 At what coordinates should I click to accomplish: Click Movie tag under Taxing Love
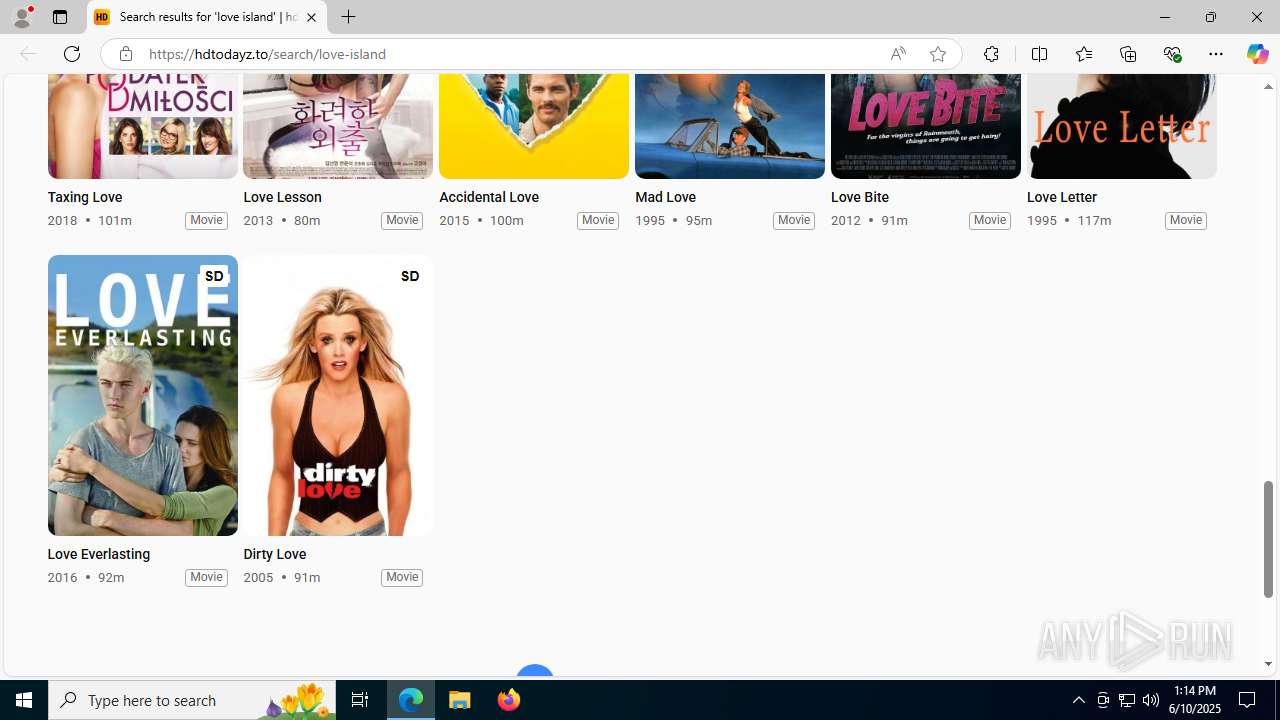point(206,220)
